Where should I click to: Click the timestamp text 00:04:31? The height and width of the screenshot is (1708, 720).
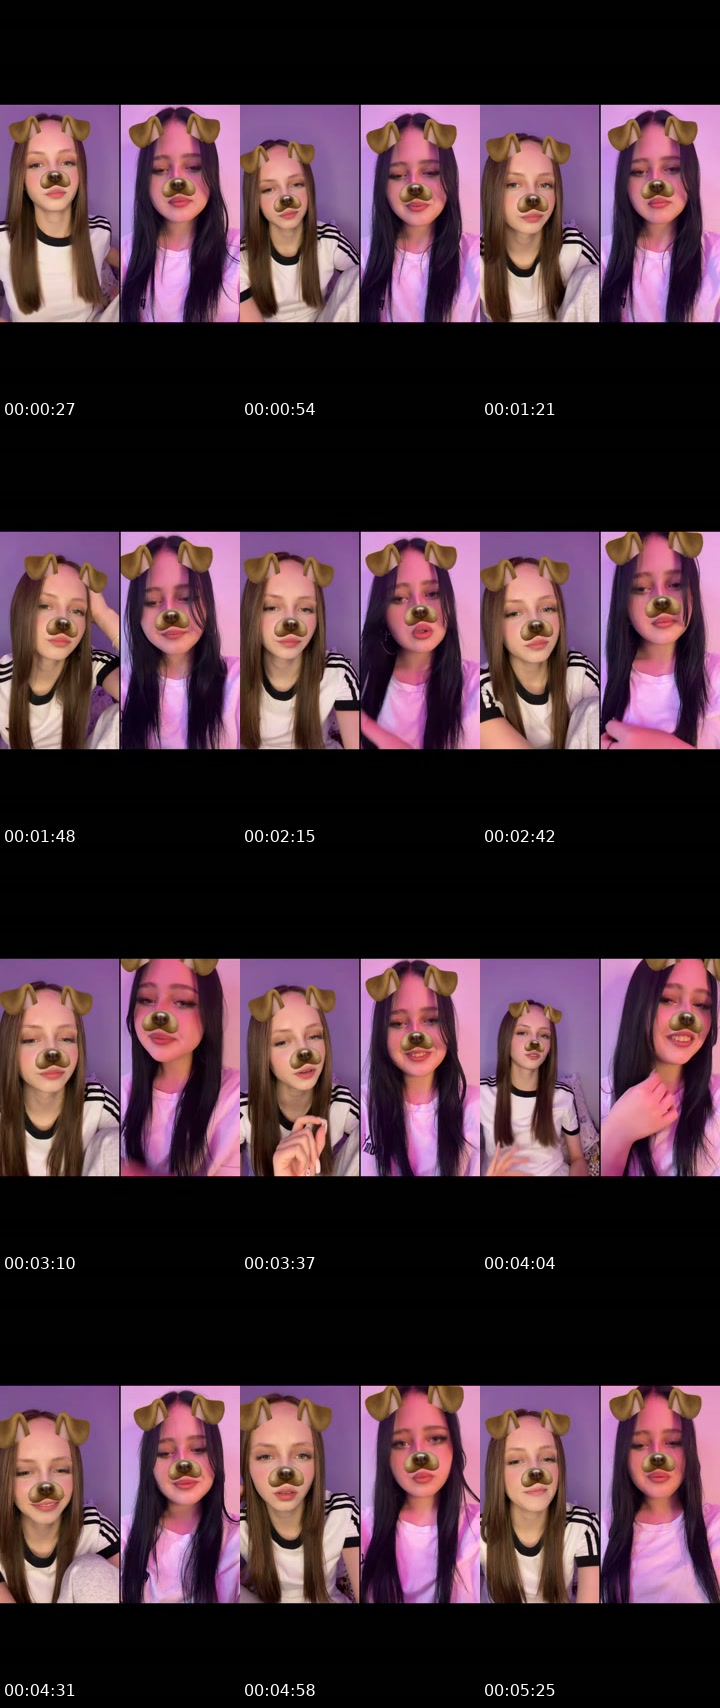coord(40,1690)
